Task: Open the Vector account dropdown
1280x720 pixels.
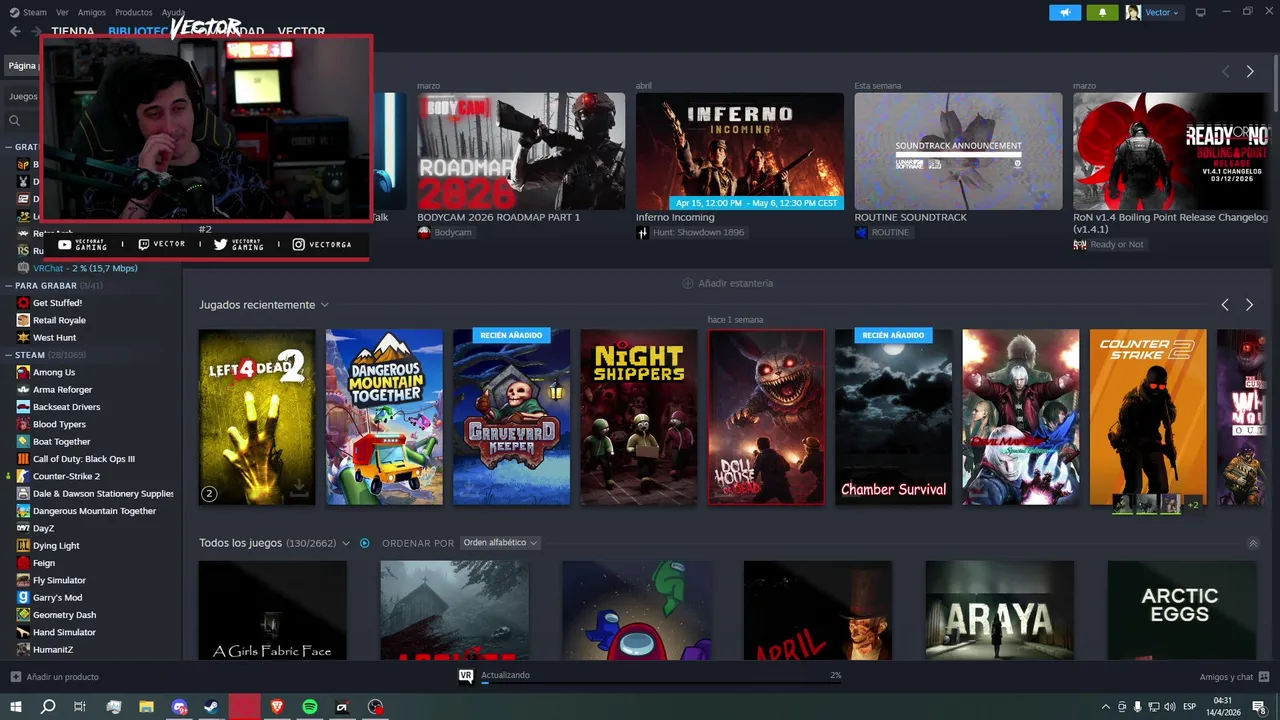Action: [1153, 12]
